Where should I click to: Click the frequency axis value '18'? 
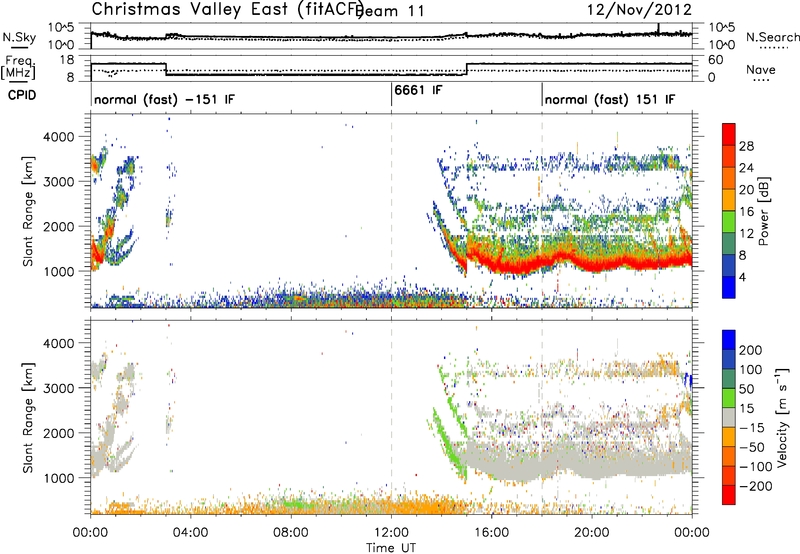coord(67,60)
